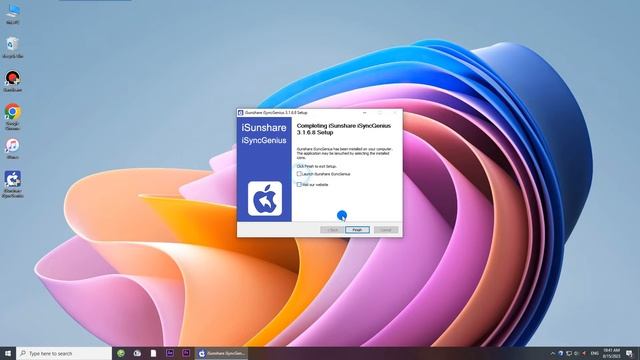The width and height of the screenshot is (640, 360).
Task: Show hidden system tray icons
Action: [x=553, y=353]
